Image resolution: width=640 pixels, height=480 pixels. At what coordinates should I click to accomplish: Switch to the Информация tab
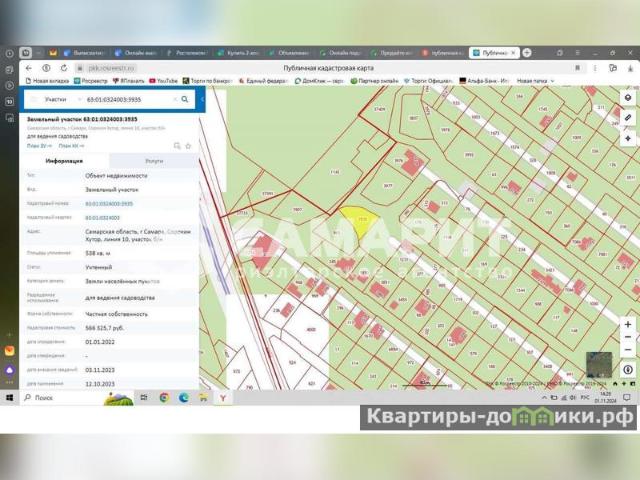(x=64, y=161)
